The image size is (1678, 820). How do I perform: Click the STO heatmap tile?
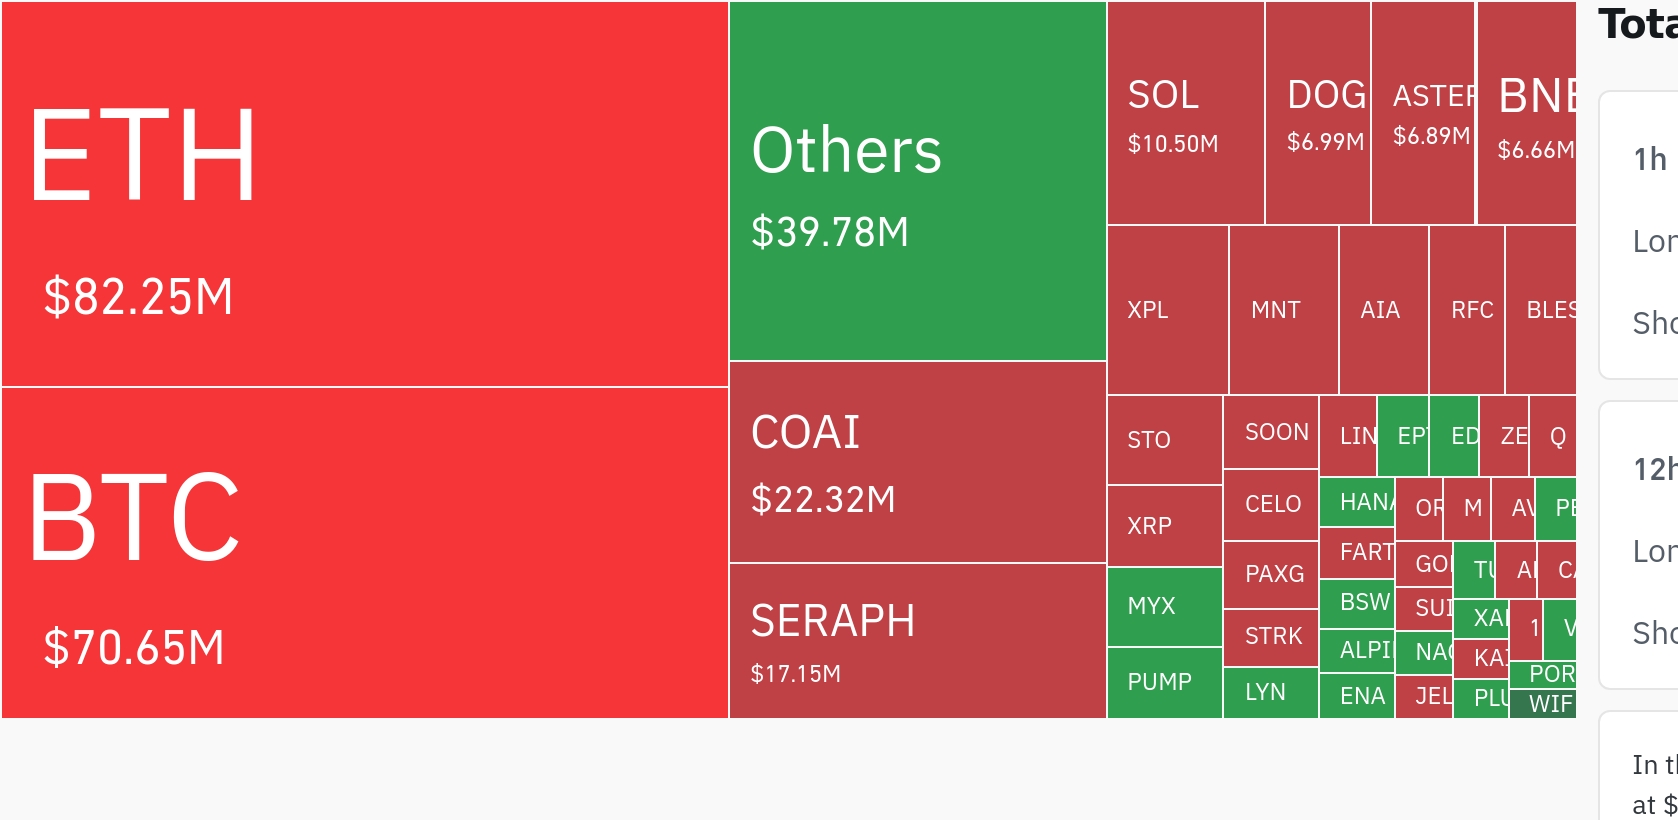pos(1164,440)
